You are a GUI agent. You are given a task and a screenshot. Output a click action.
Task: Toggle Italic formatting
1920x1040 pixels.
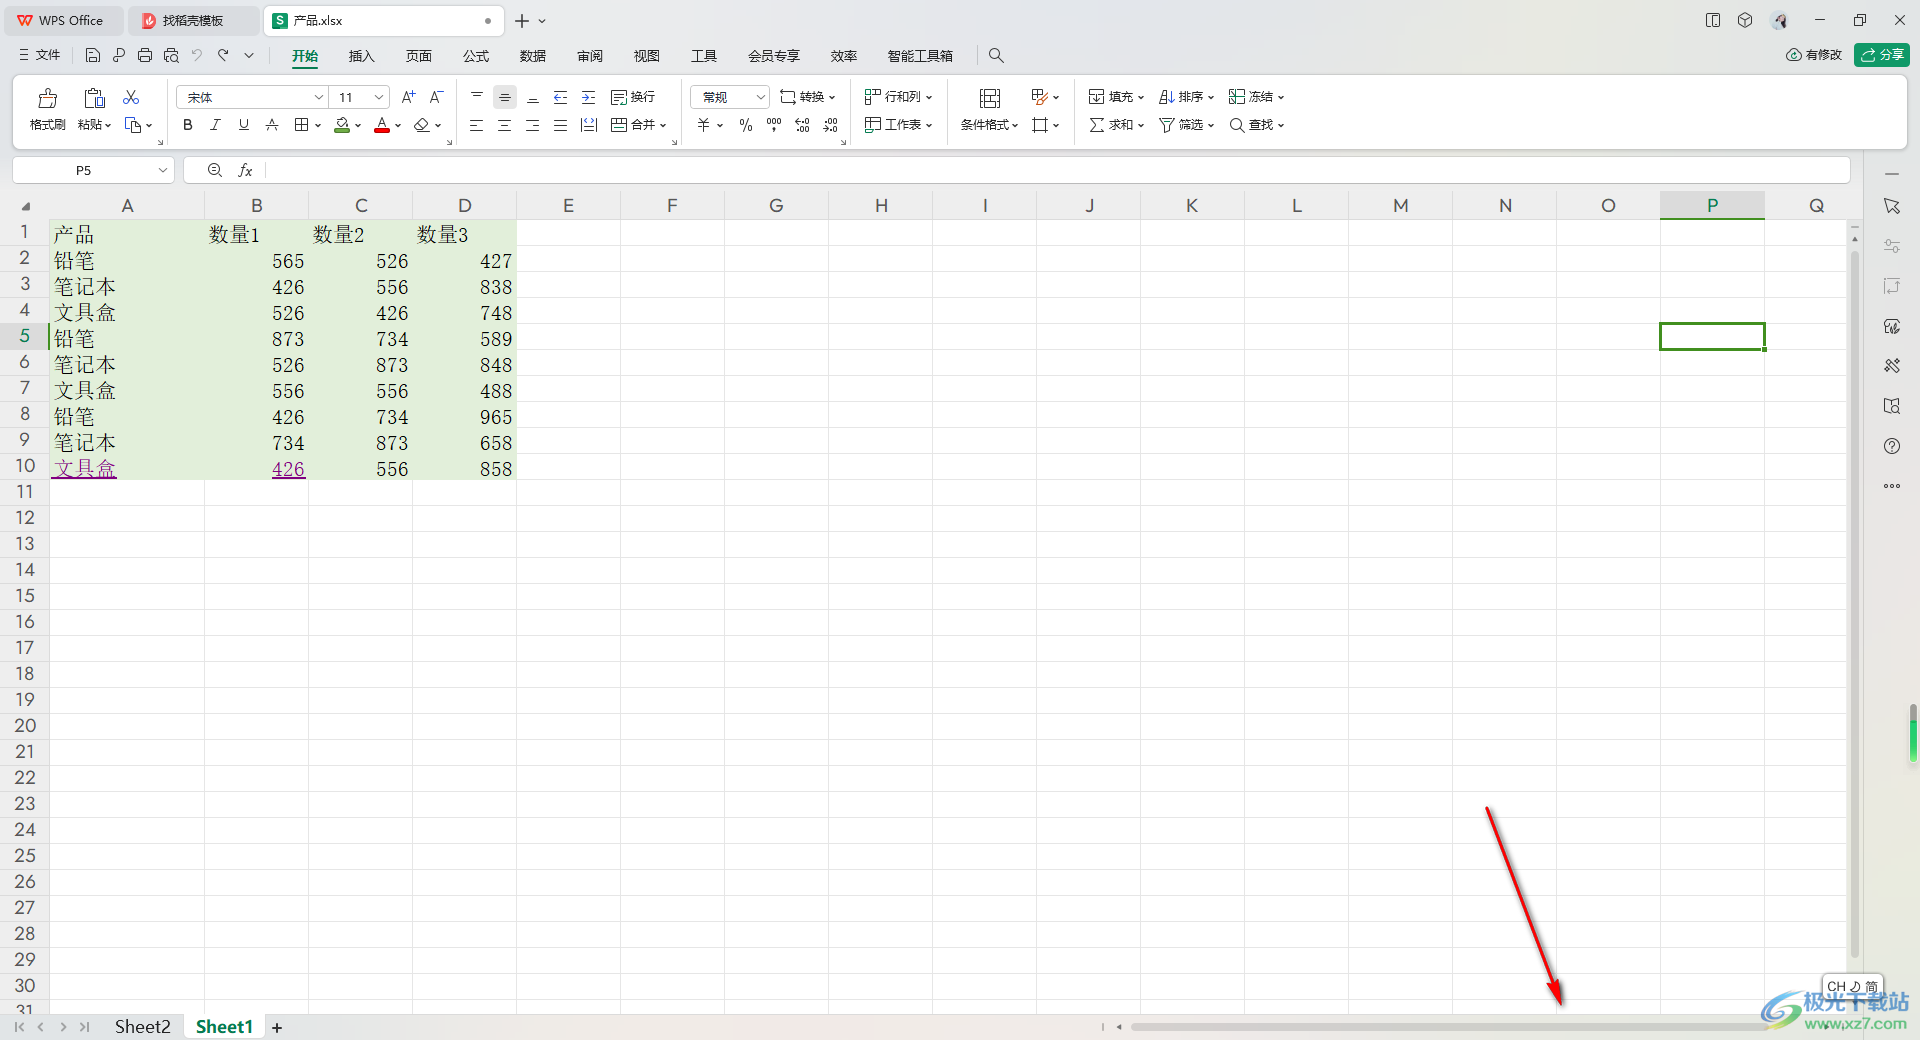[x=215, y=125]
